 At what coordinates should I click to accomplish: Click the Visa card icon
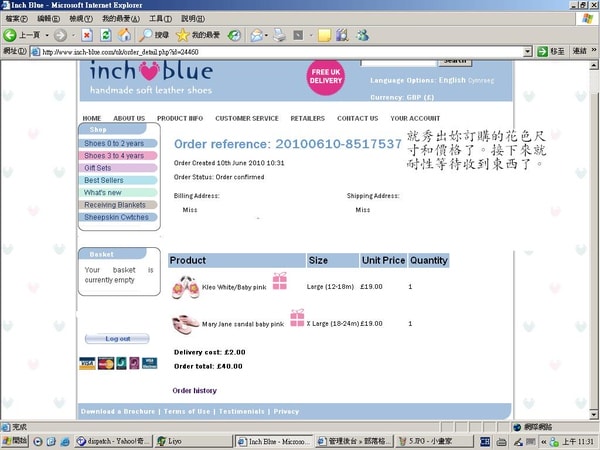(x=87, y=363)
